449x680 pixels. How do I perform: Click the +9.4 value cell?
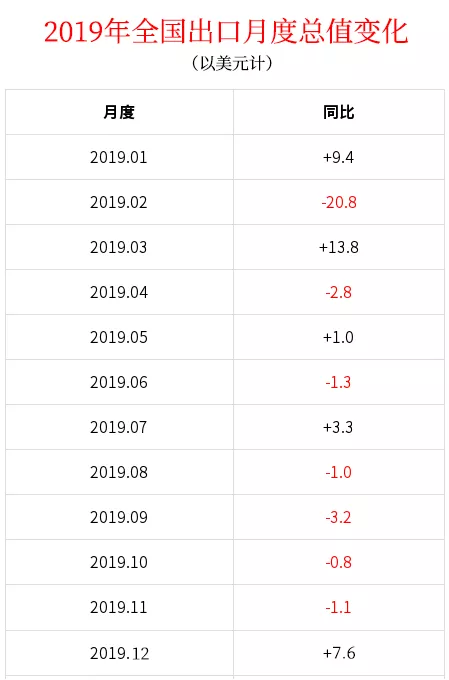338,157
